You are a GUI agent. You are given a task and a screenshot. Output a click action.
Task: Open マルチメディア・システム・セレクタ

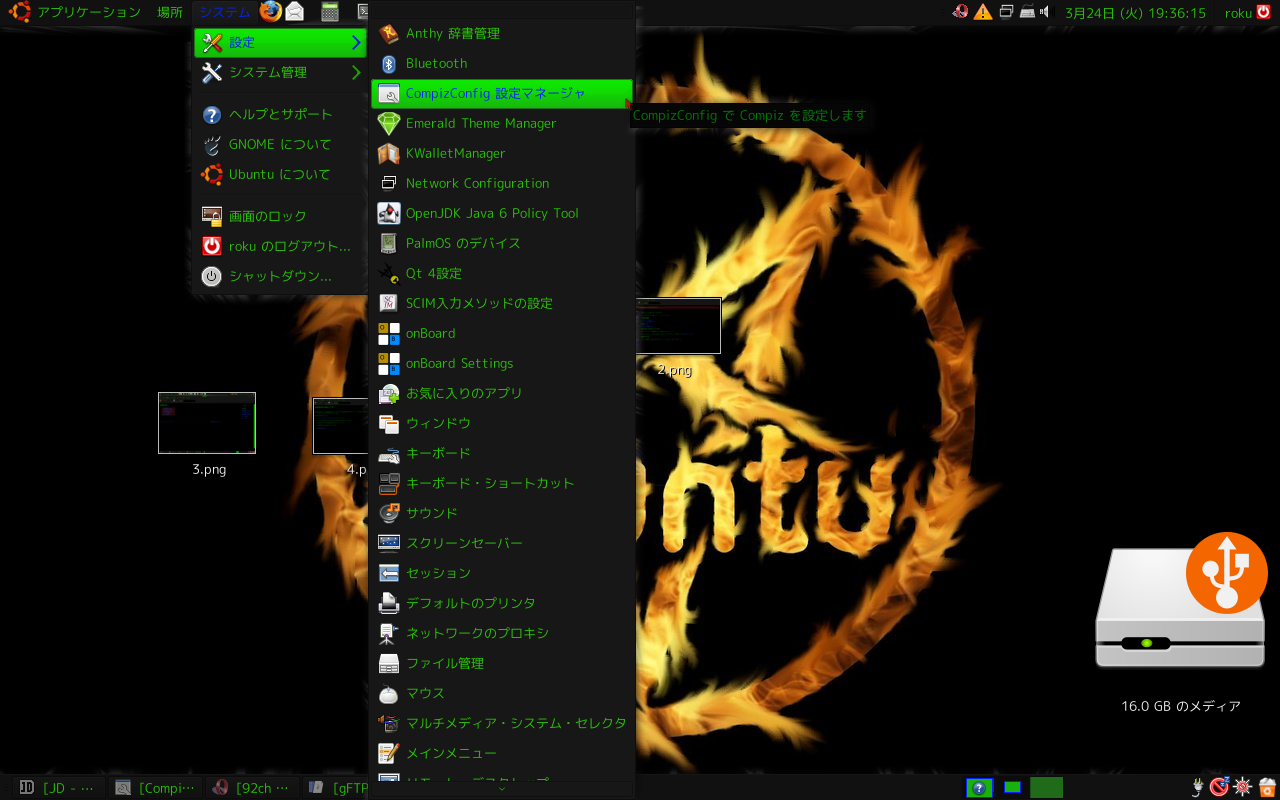[502, 724]
